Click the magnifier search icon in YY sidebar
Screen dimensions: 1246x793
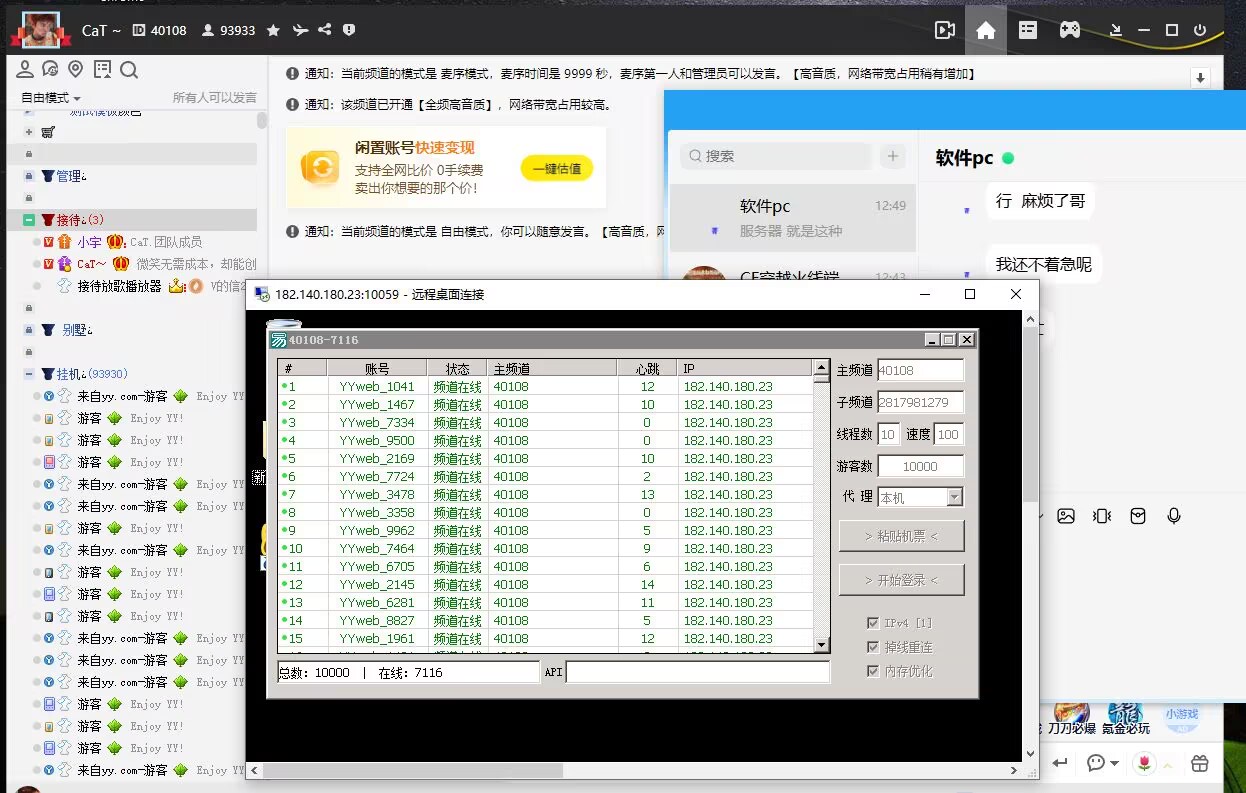point(129,69)
